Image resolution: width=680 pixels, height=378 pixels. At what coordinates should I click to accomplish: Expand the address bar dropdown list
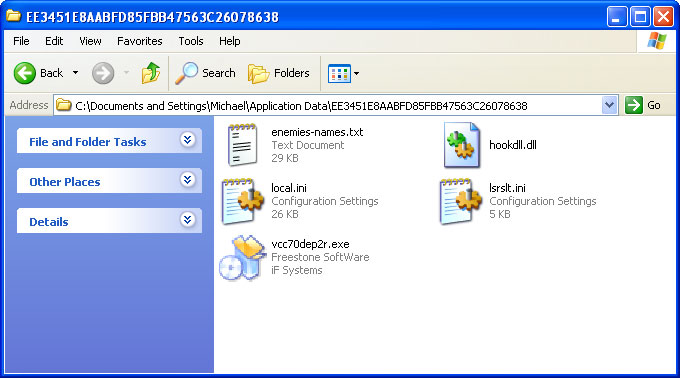[609, 105]
